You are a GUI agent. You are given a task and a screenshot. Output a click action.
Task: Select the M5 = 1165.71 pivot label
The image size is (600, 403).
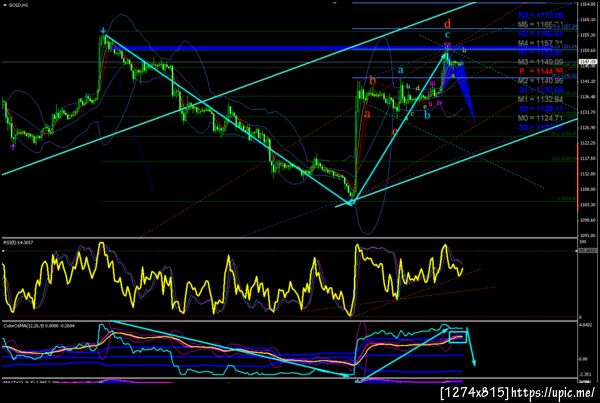pyautogui.click(x=540, y=24)
